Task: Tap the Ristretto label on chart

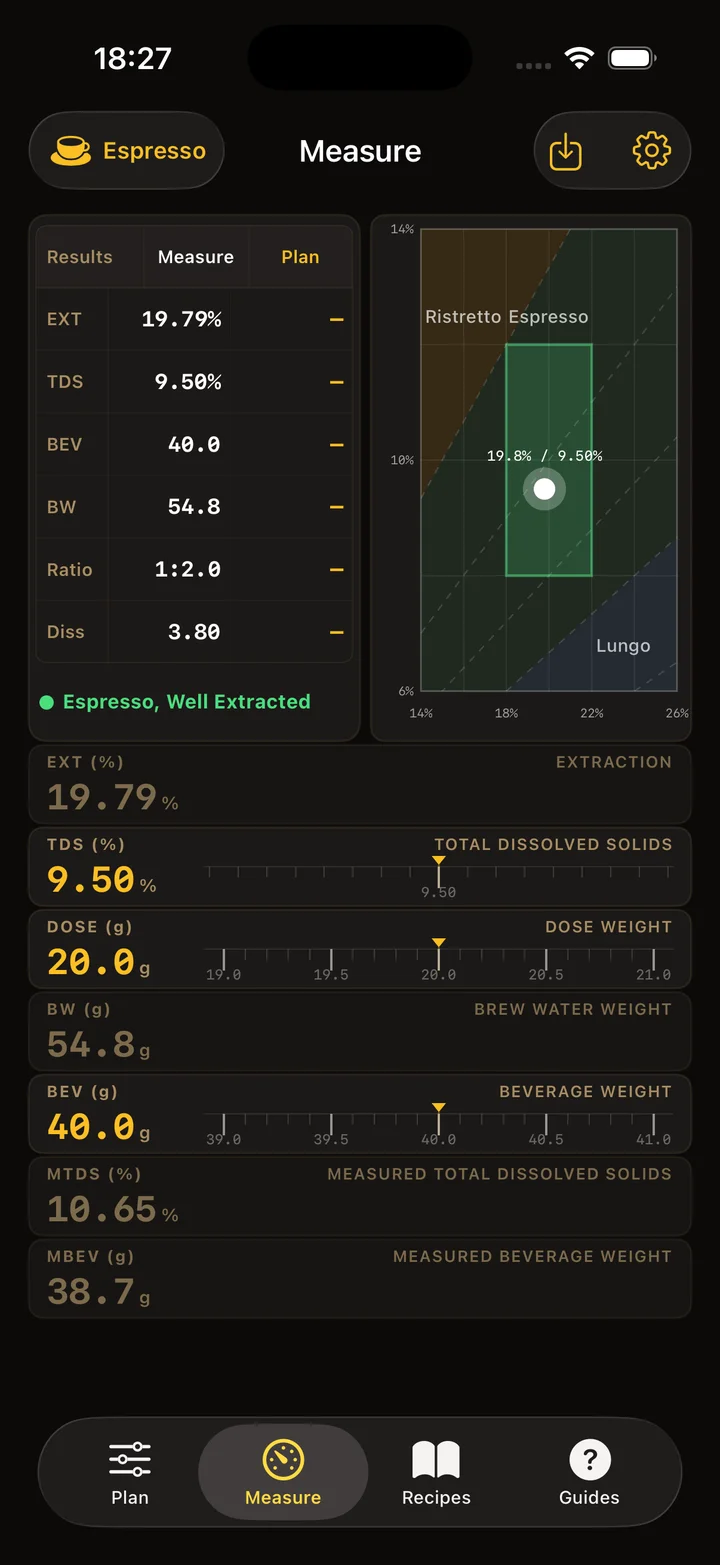Action: [x=463, y=317]
